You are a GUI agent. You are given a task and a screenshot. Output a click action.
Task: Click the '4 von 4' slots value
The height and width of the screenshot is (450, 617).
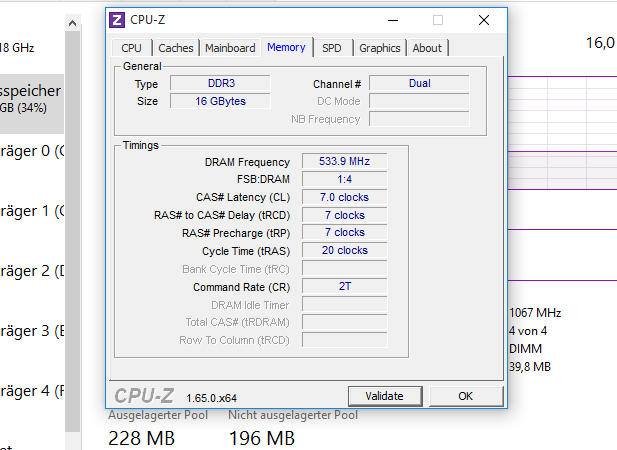coord(528,331)
